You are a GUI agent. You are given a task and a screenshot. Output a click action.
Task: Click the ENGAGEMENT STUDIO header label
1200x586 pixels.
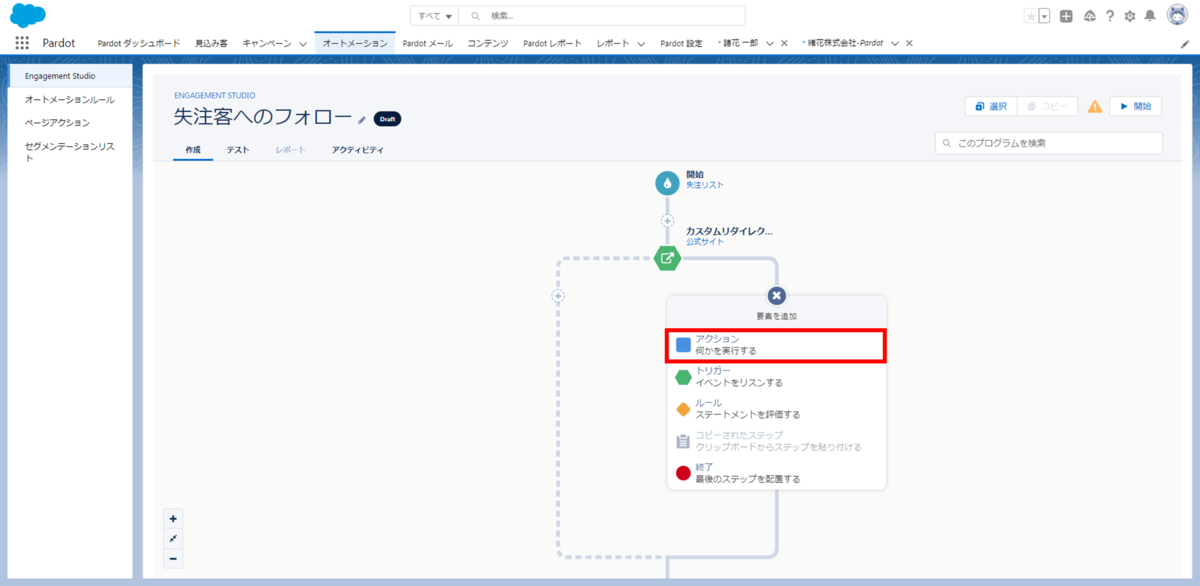pos(214,96)
